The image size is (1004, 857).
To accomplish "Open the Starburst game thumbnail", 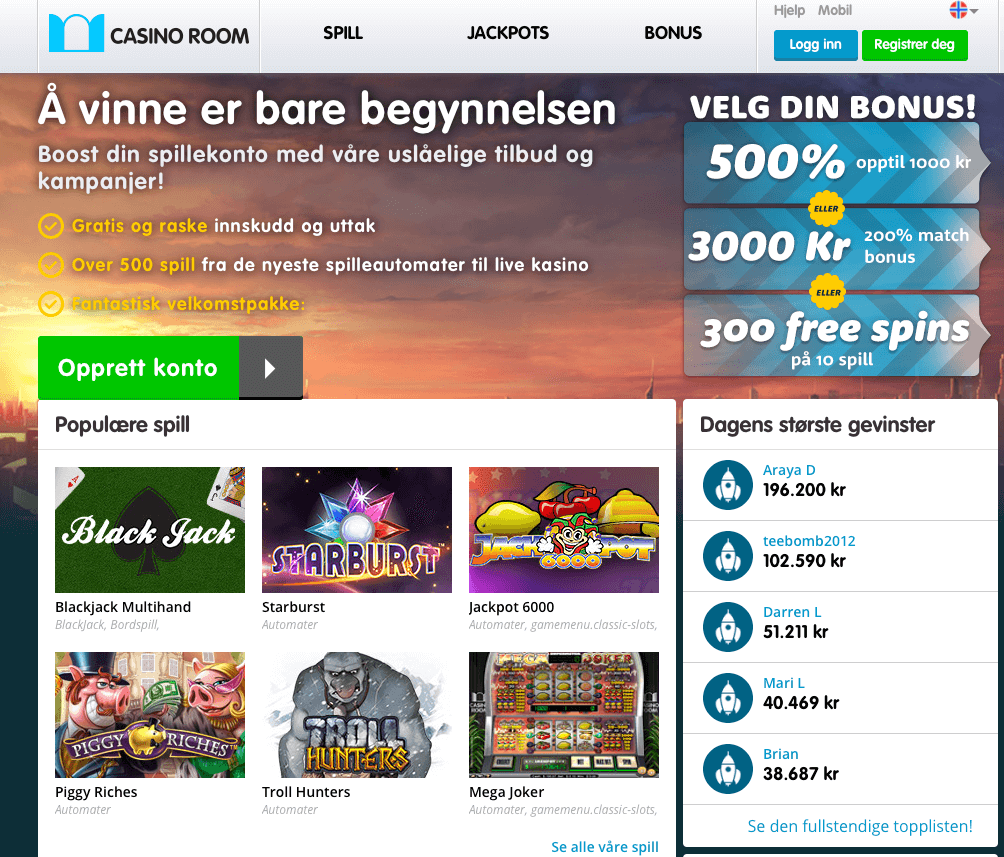I will click(x=357, y=530).
